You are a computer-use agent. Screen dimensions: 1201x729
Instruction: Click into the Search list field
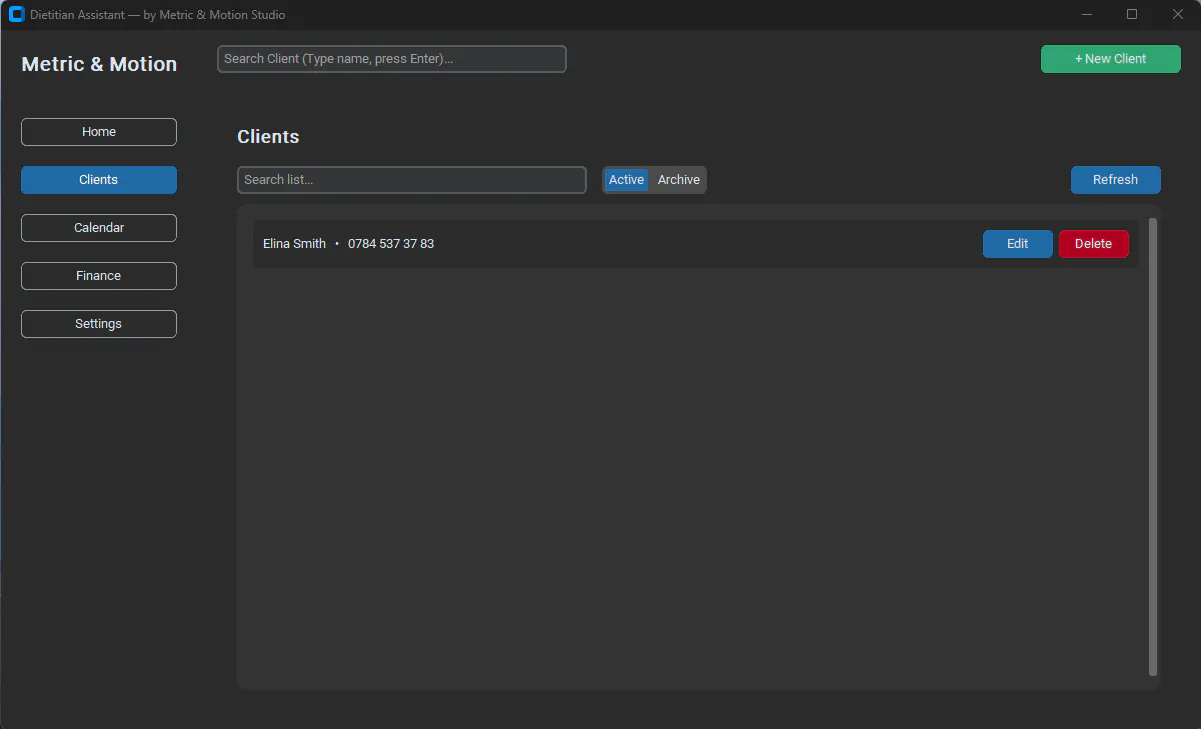(412, 180)
